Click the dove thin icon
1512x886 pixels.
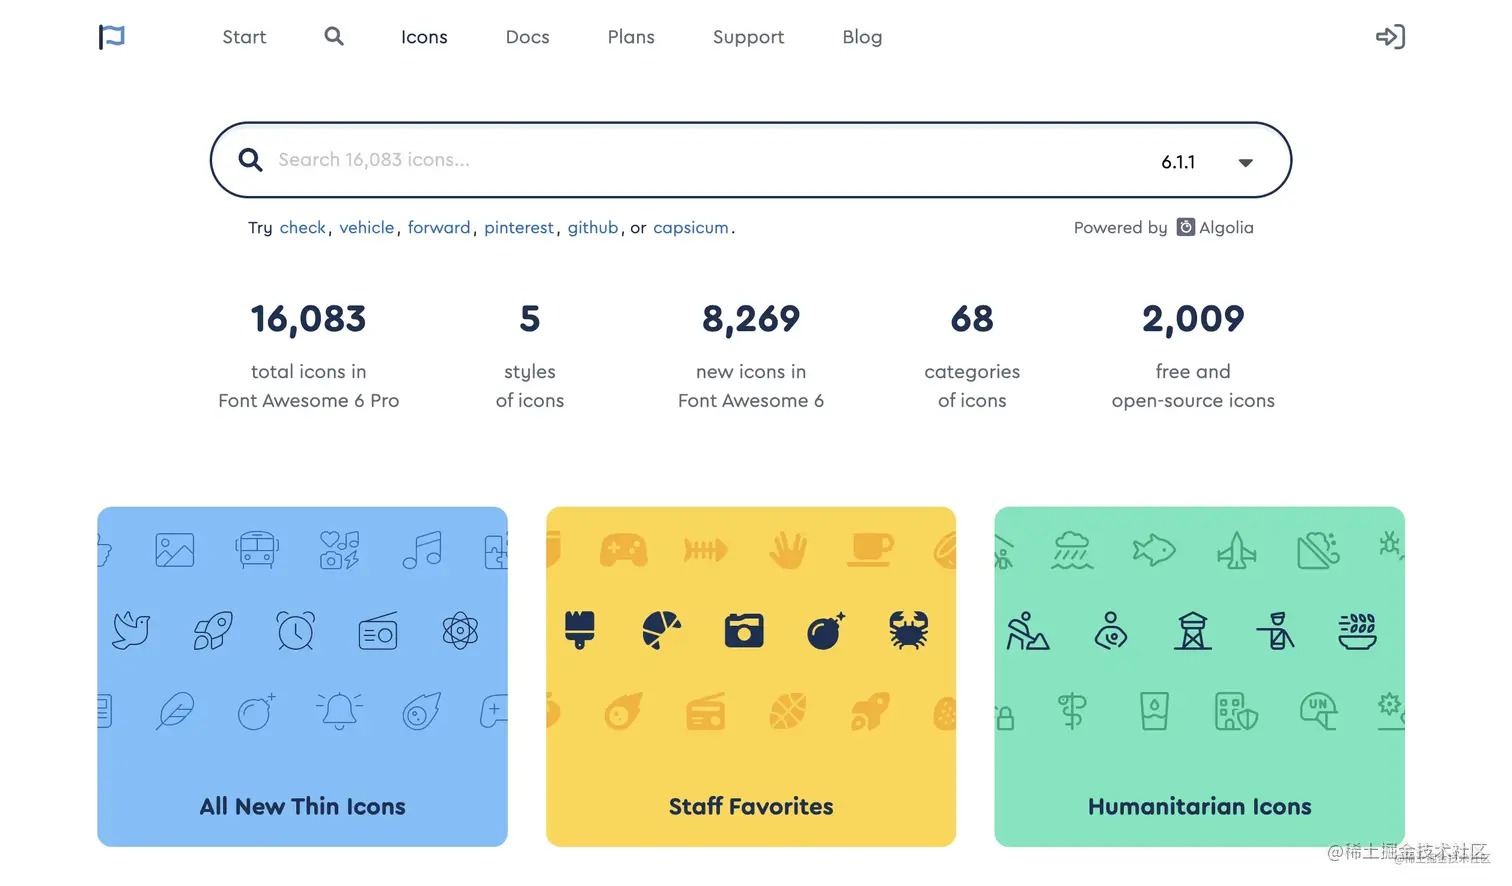(131, 631)
